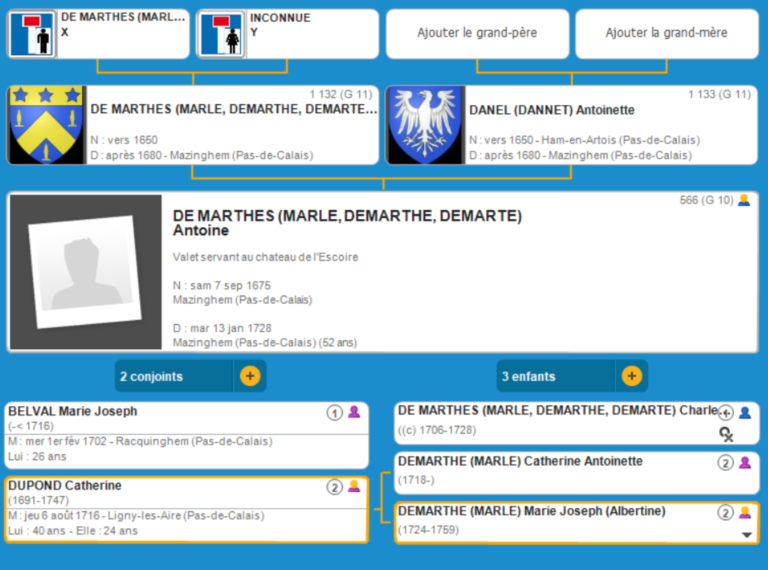The width and height of the screenshot is (768, 570).
Task: Click Ajouter le grand-père button
Action: pos(477,33)
